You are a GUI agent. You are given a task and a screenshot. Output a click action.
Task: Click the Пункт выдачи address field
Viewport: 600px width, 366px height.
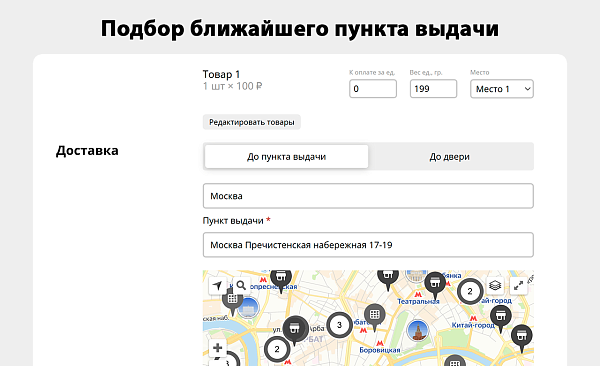point(368,245)
